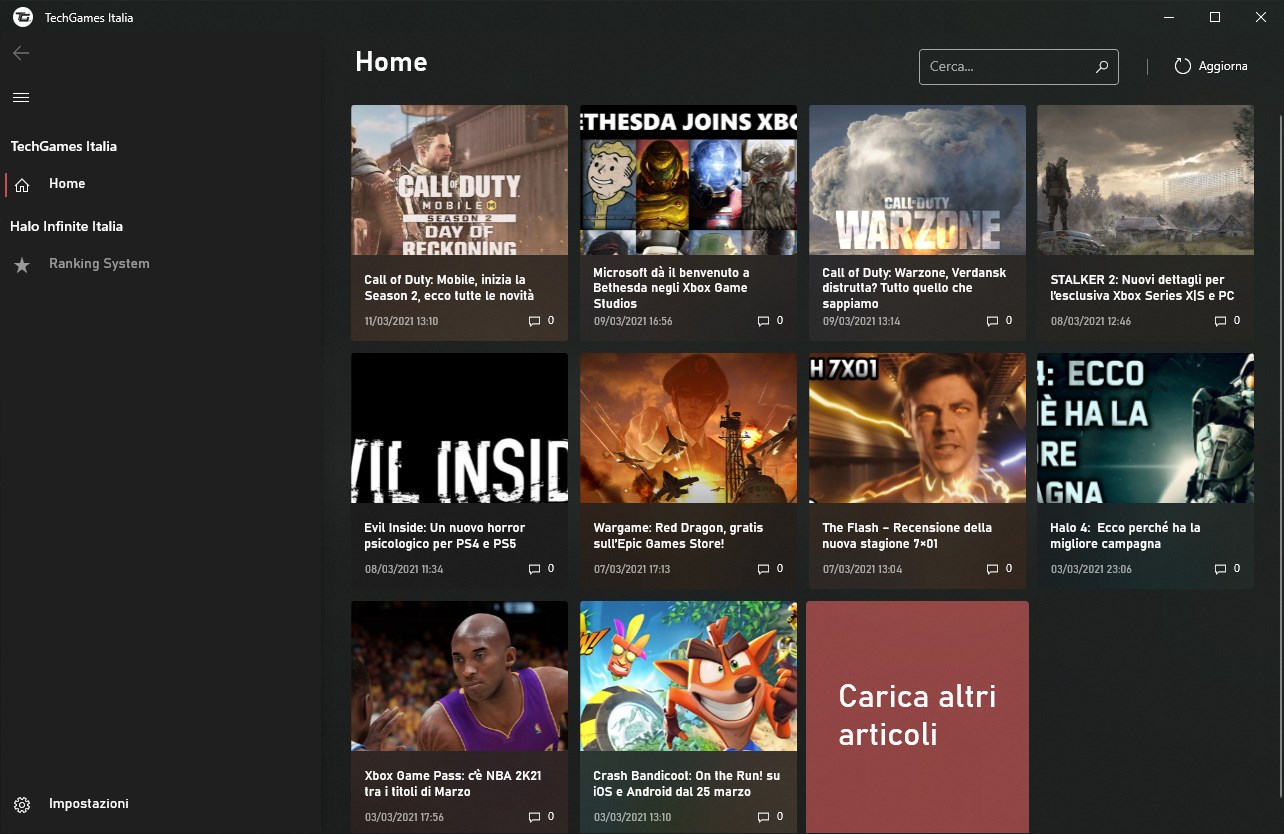
Task: Minimize the TechGames Italia window
Action: click(x=1169, y=17)
